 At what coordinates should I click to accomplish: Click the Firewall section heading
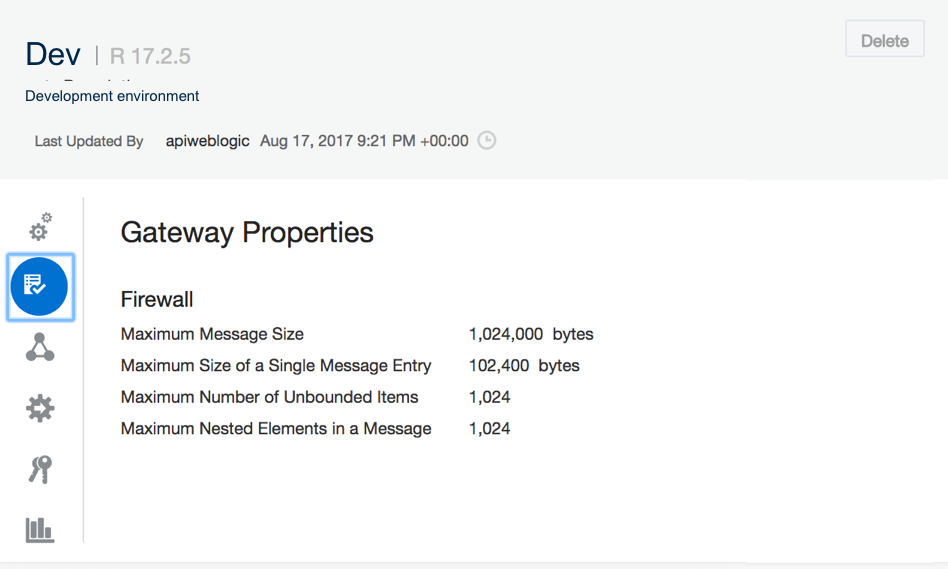(x=157, y=299)
